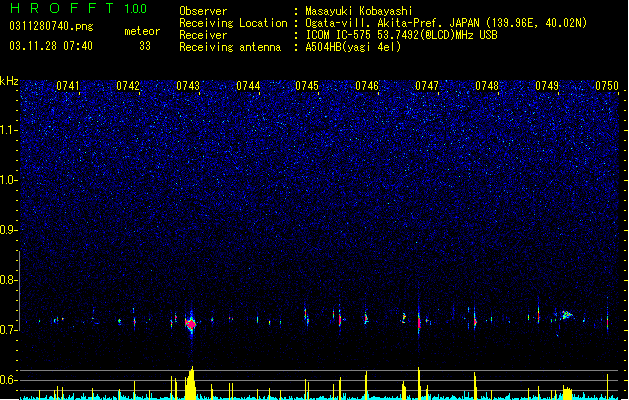This screenshot has height=400, width=629.
Task: Click the observer name Masayuki Kobayashi
Action: click(x=359, y=11)
